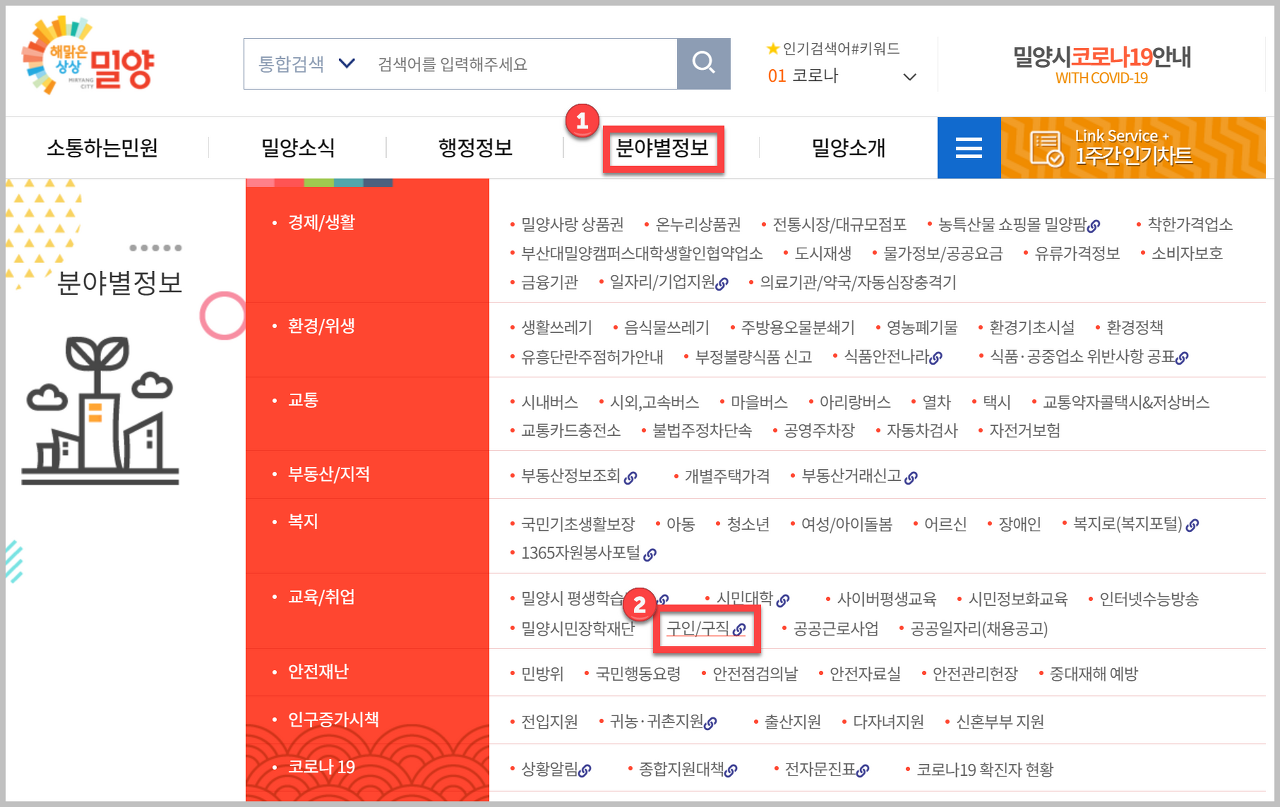Select the 부동산/지적 category

pos(329,473)
